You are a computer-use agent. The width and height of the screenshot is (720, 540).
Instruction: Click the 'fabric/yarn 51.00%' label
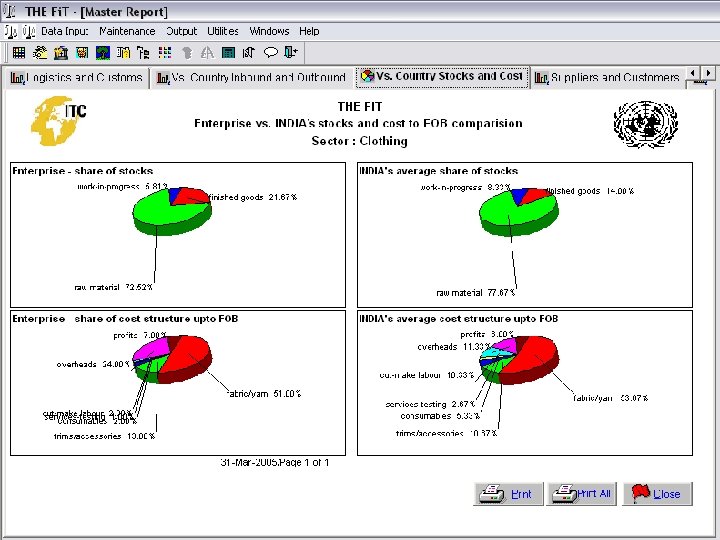[264, 394]
